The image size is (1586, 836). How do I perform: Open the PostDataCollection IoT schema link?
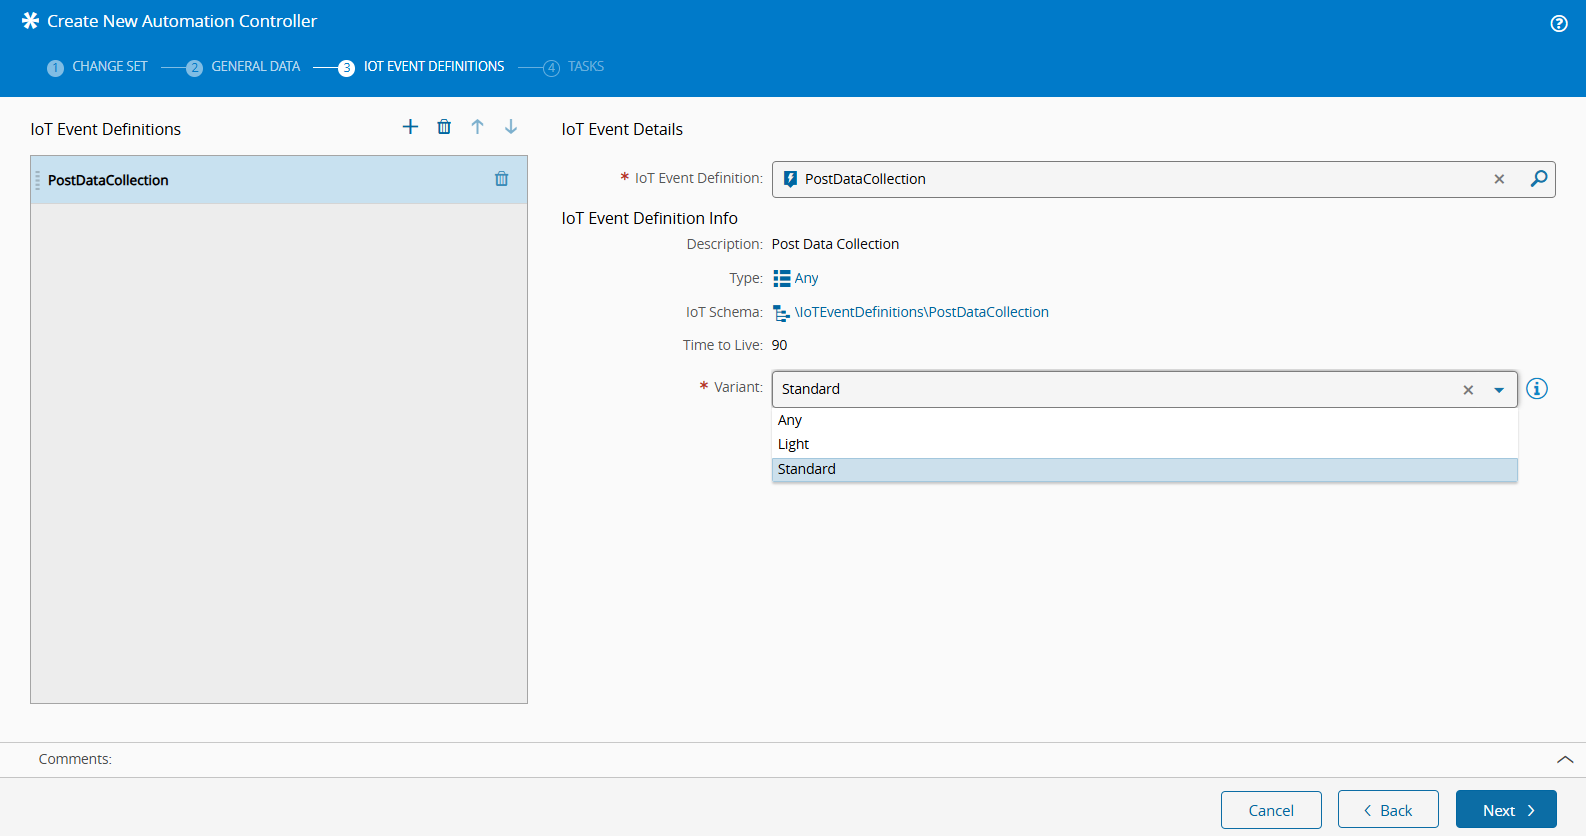pyautogui.click(x=921, y=312)
